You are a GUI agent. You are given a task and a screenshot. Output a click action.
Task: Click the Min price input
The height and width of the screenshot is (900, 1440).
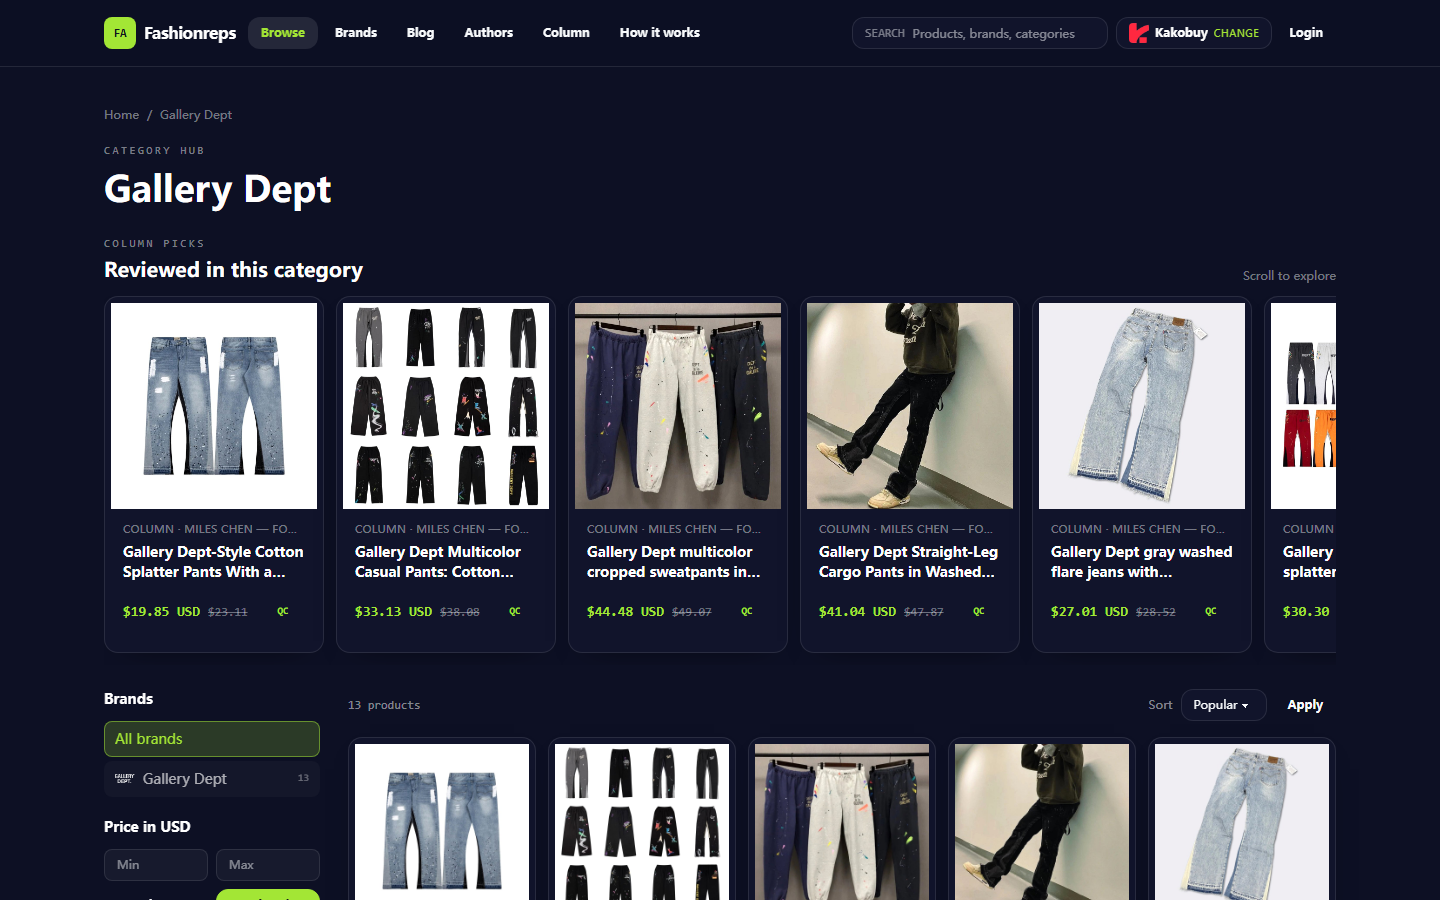pyautogui.click(x=156, y=865)
